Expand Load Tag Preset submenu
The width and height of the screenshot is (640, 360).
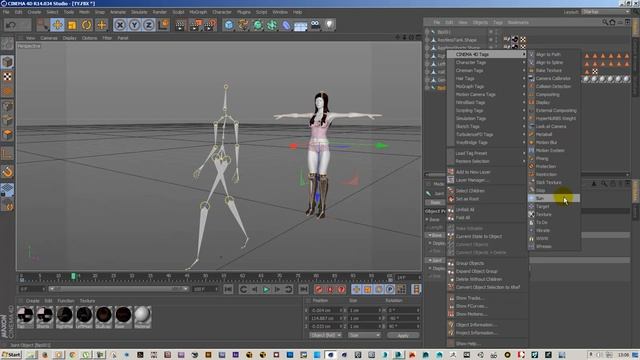pos(487,153)
